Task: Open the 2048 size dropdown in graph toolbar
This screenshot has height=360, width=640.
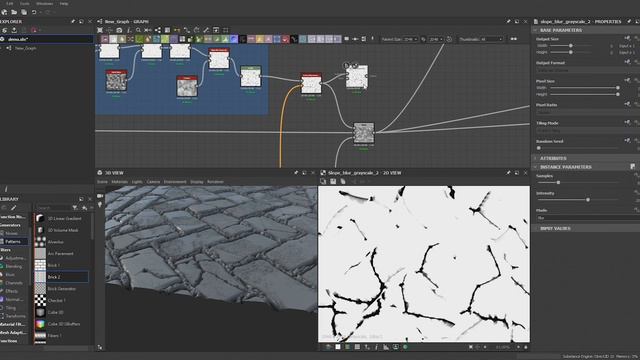Action: click(x=436, y=39)
